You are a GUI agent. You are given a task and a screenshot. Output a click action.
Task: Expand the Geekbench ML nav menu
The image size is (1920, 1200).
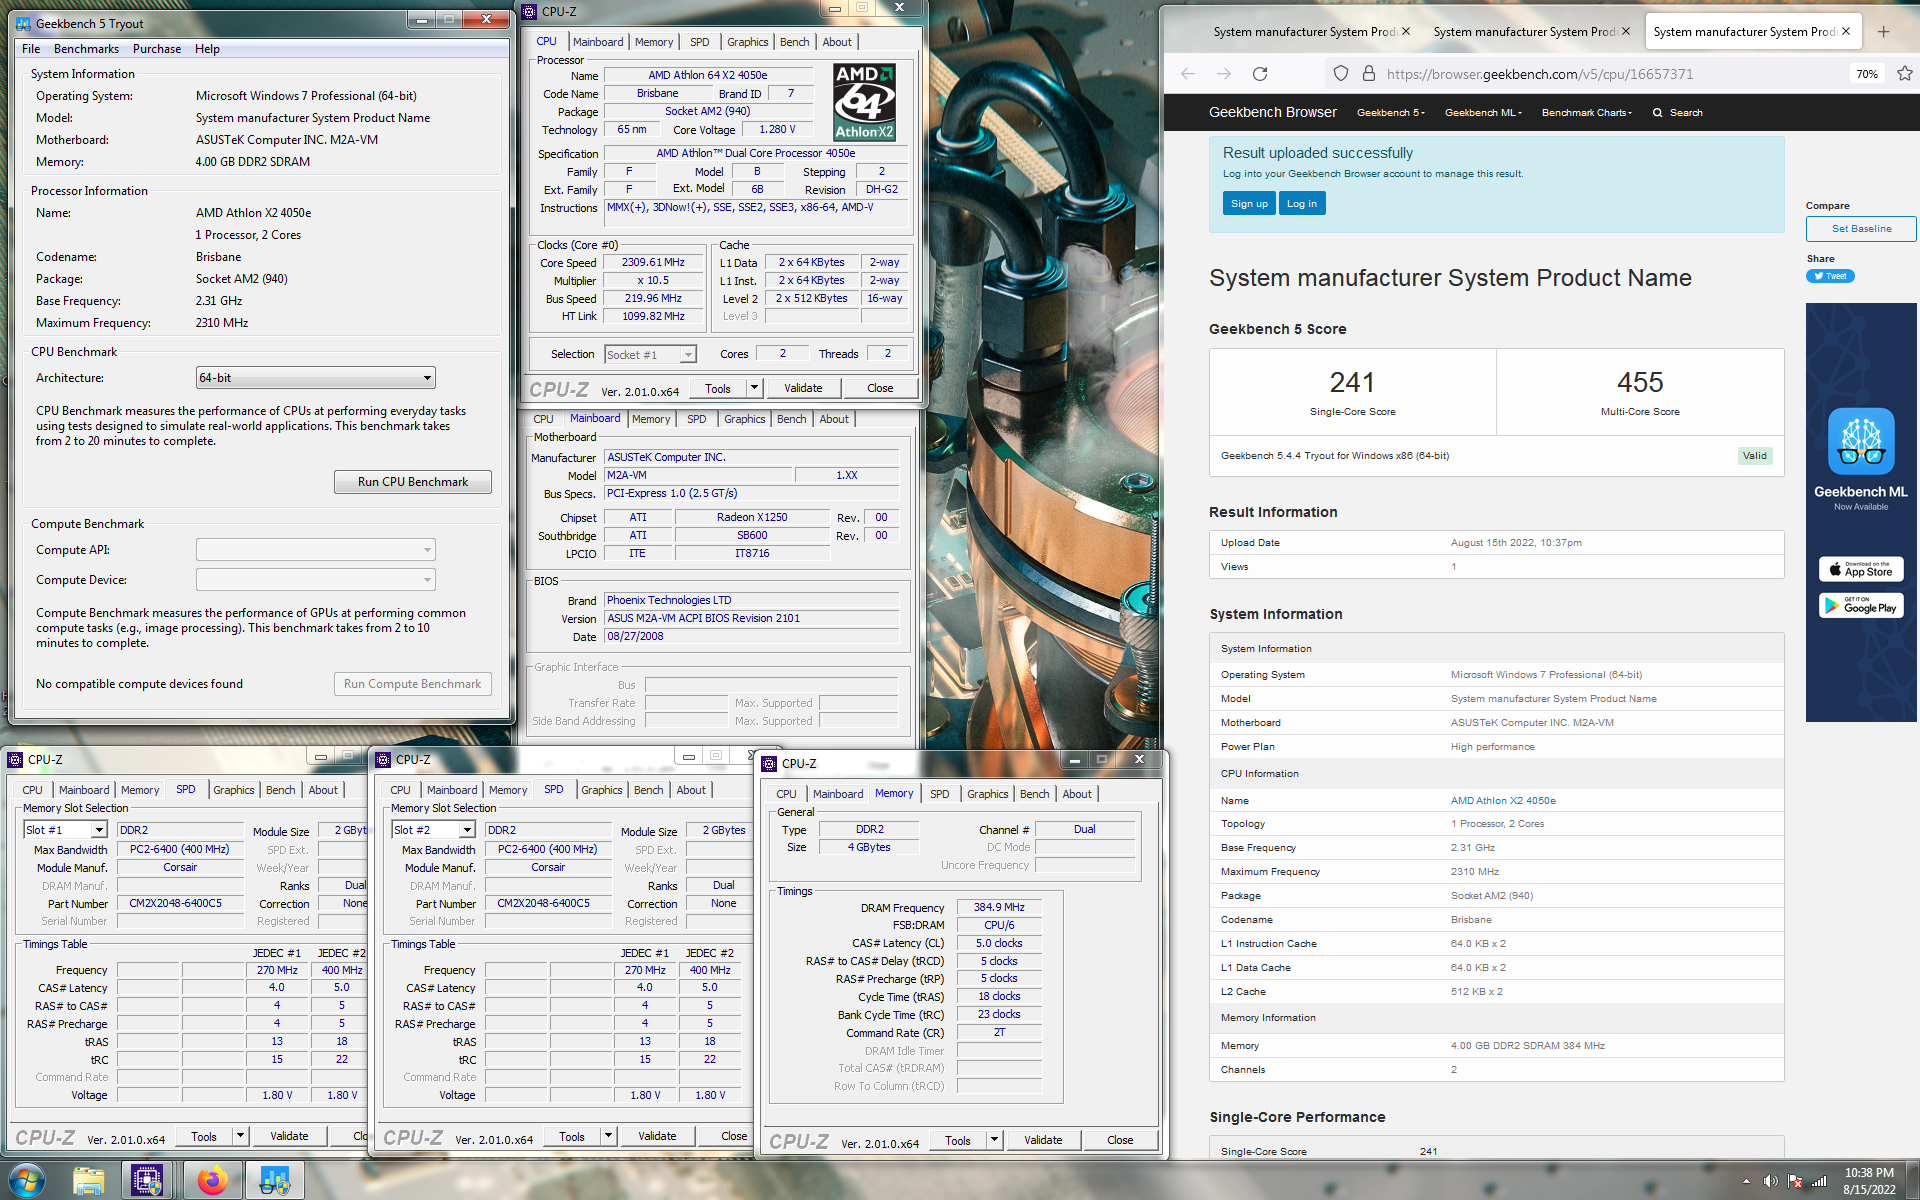click(x=1483, y=113)
